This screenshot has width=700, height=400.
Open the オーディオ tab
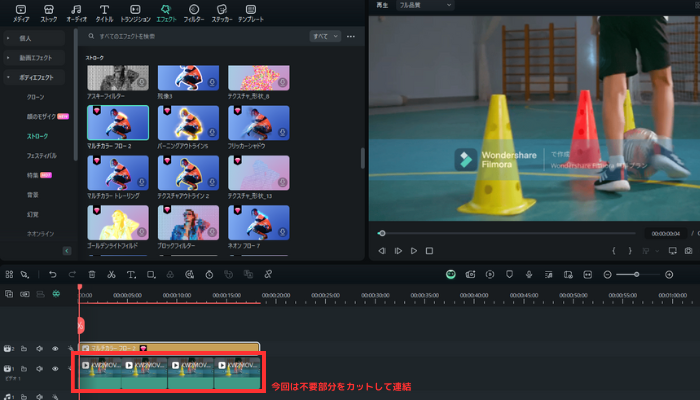pyautogui.click(x=76, y=13)
